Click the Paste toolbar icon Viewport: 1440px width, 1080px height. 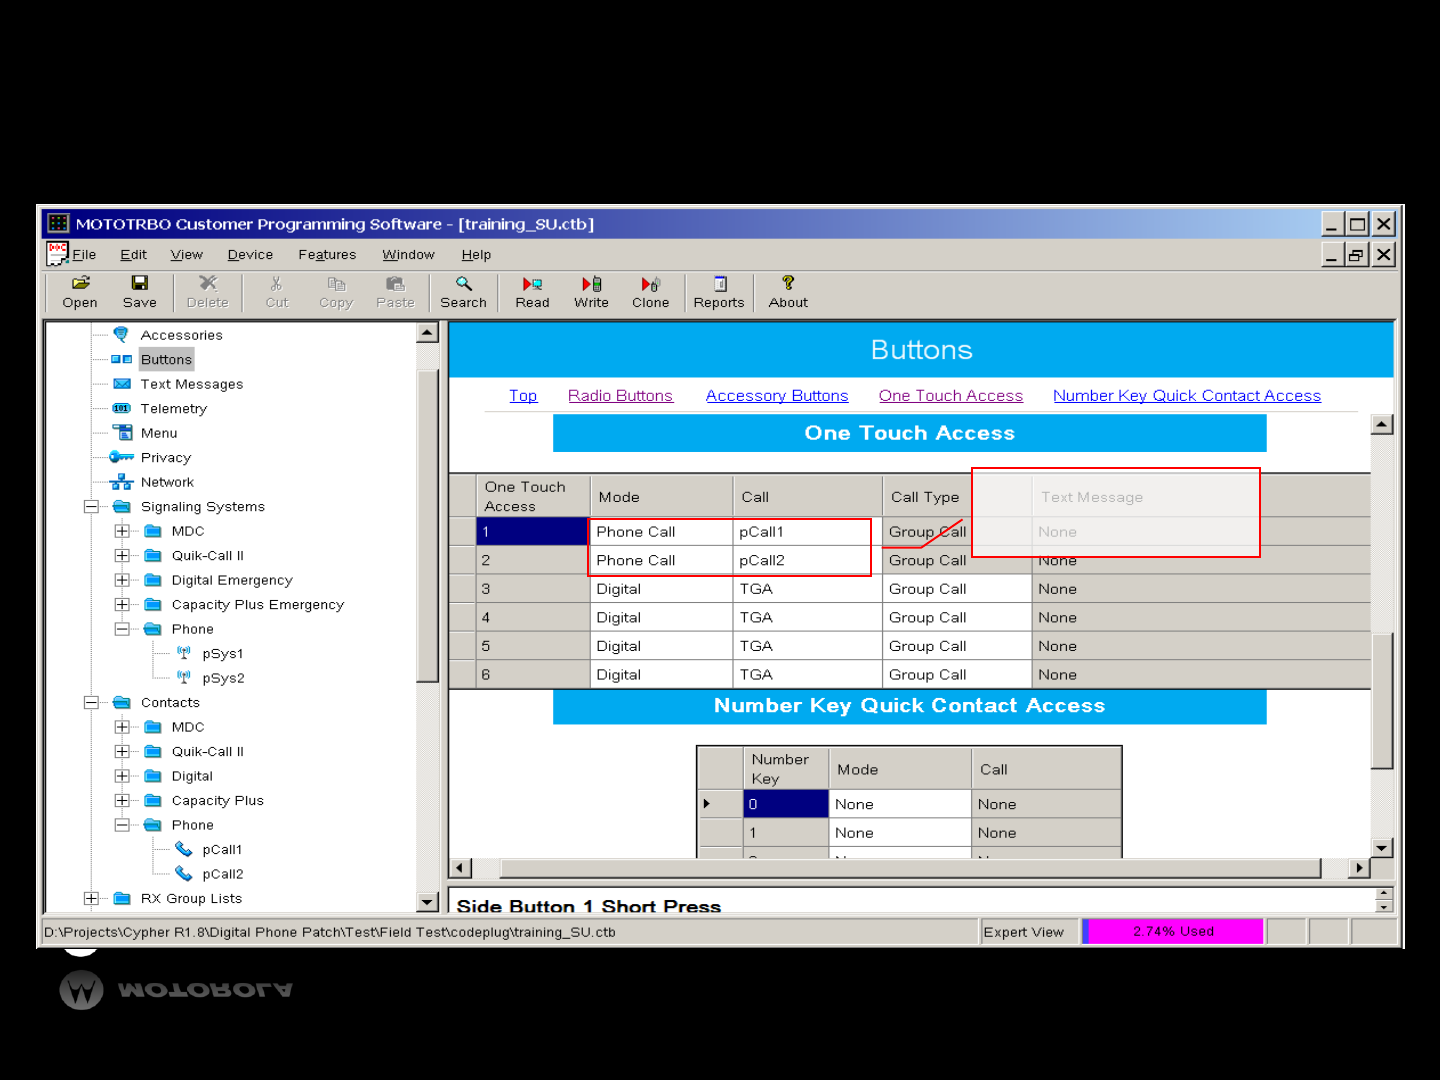coord(395,284)
